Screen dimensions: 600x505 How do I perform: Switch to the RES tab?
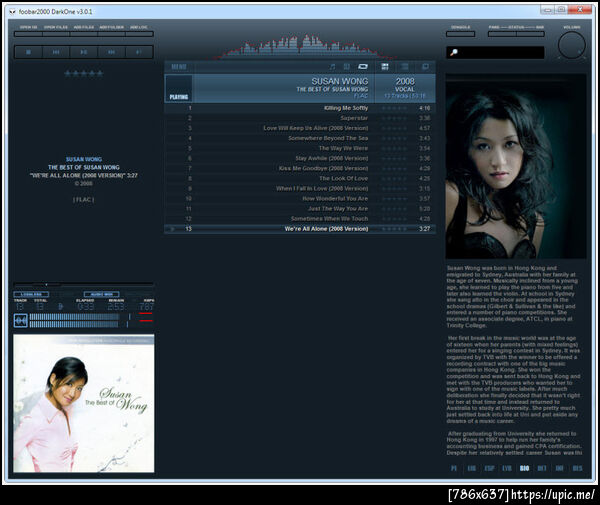click(577, 468)
